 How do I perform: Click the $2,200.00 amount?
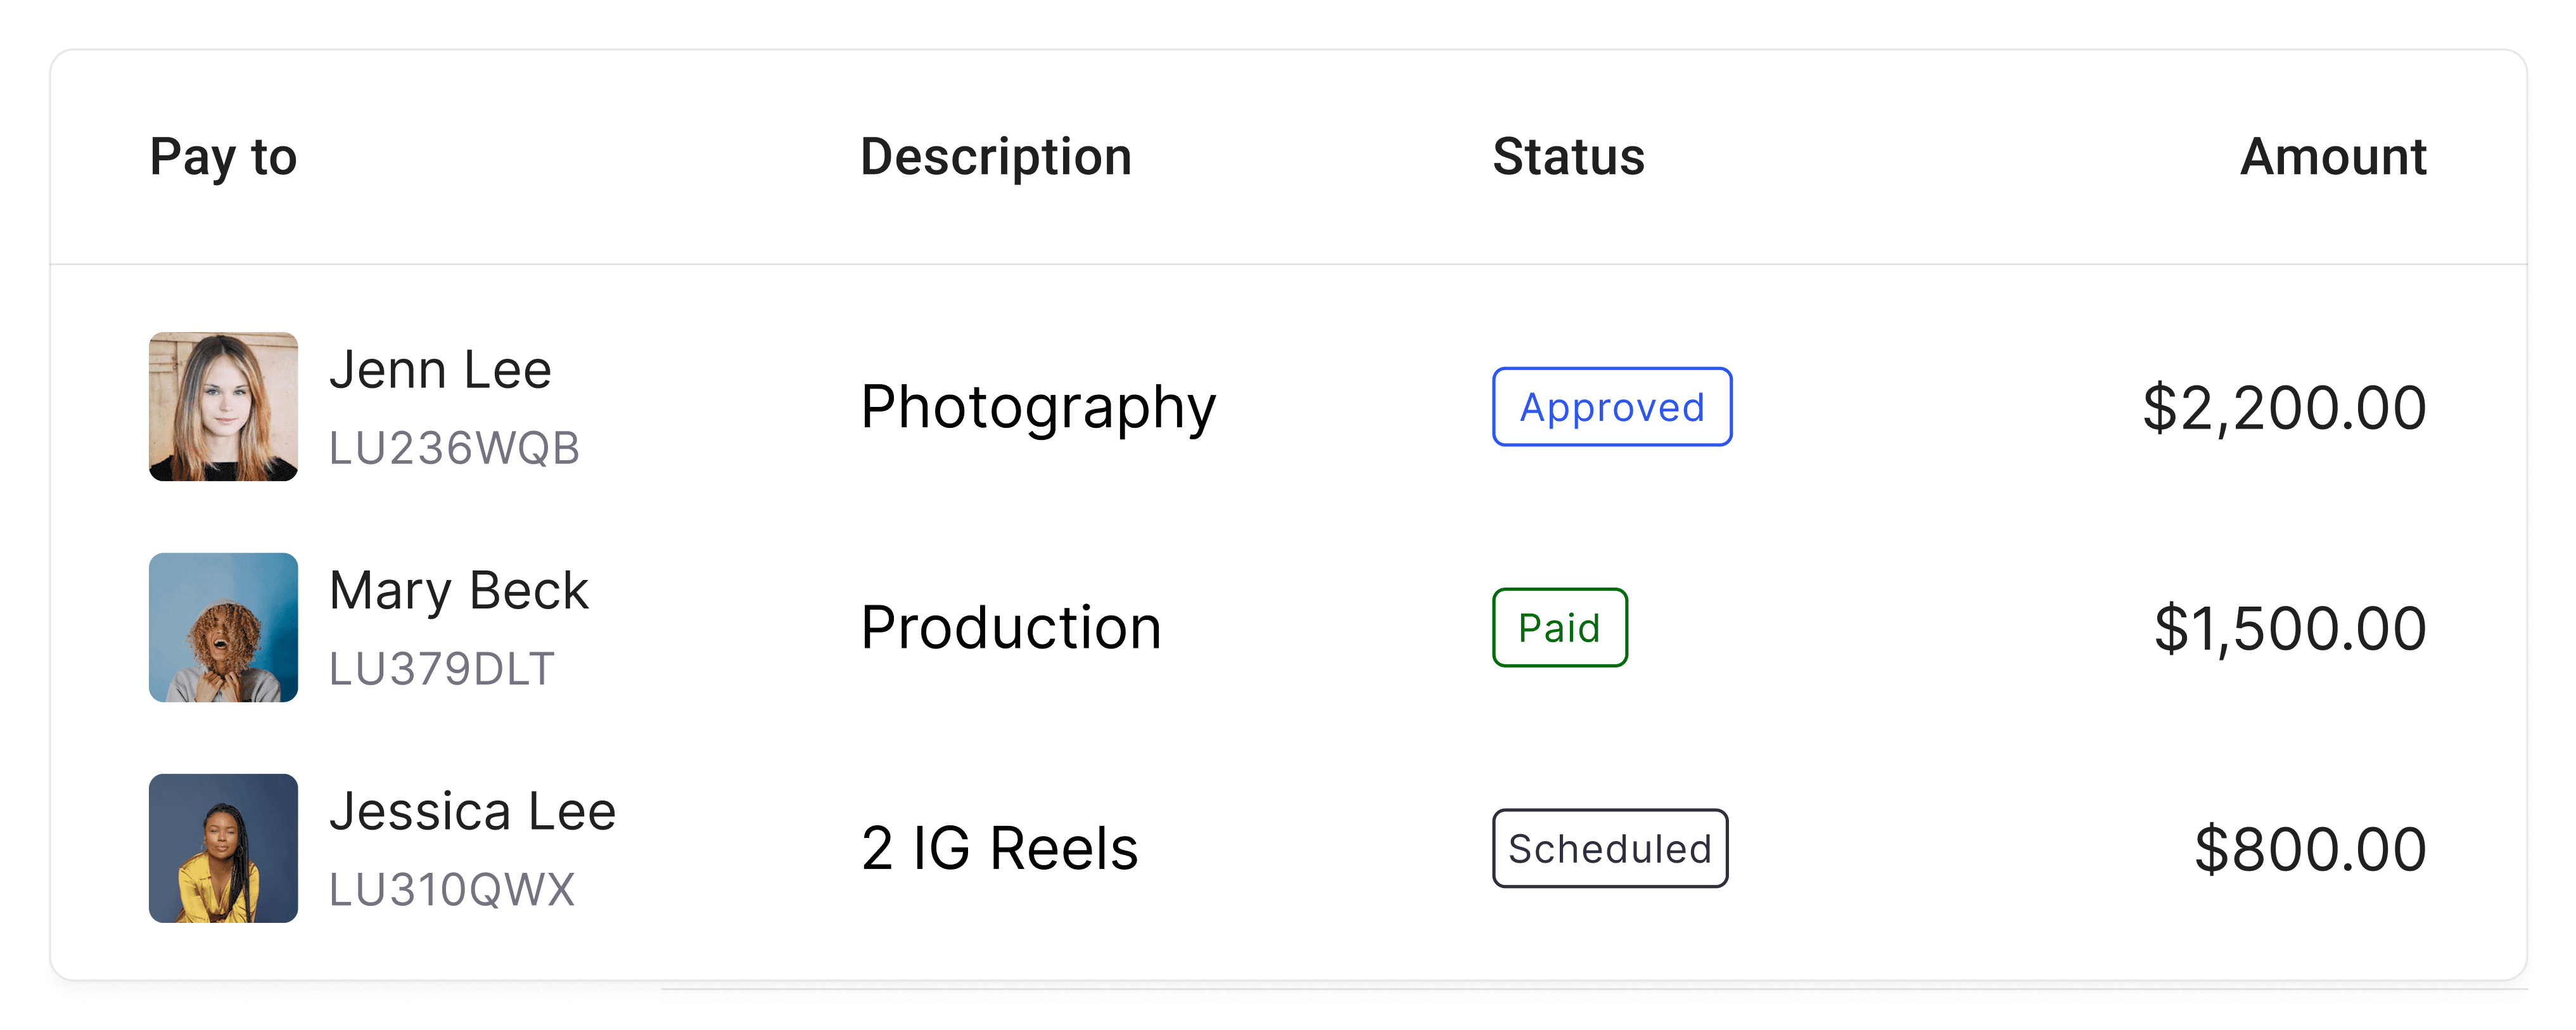pyautogui.click(x=2283, y=408)
